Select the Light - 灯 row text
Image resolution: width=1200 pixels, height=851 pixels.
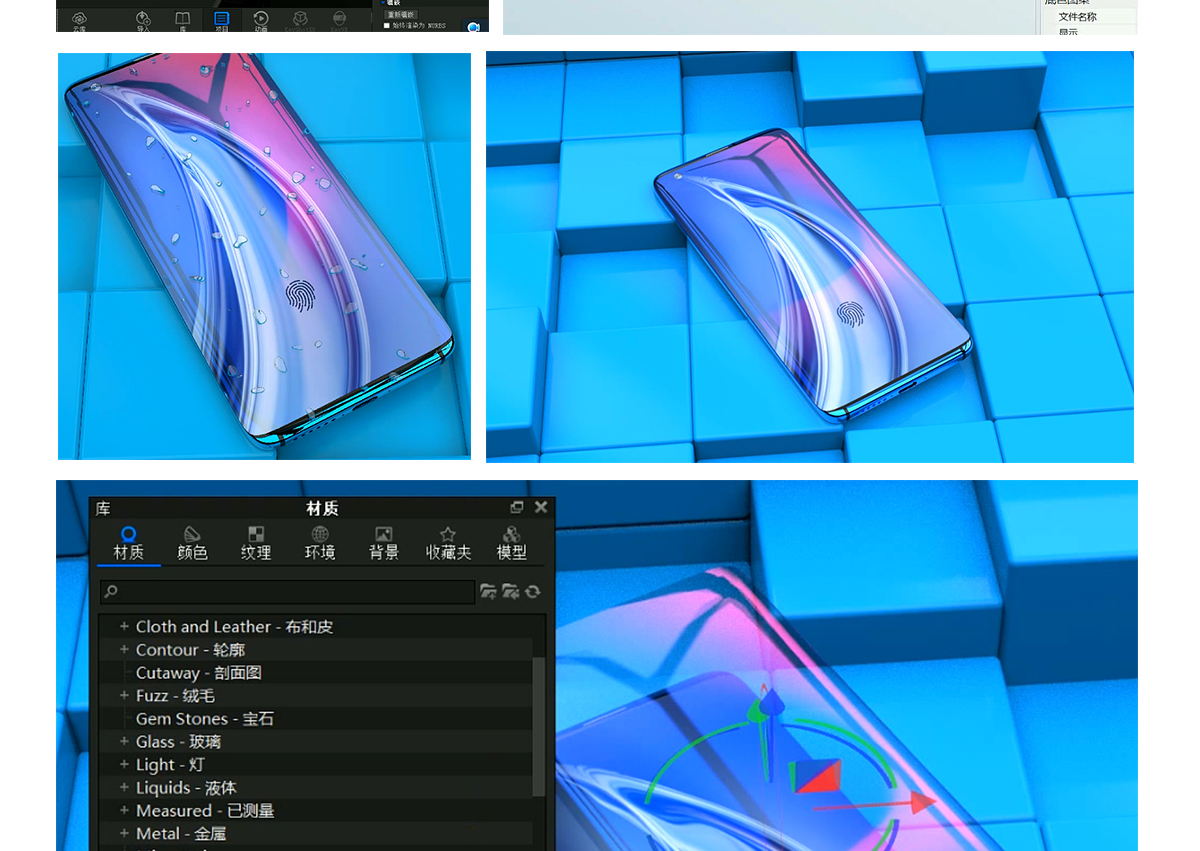[170, 765]
